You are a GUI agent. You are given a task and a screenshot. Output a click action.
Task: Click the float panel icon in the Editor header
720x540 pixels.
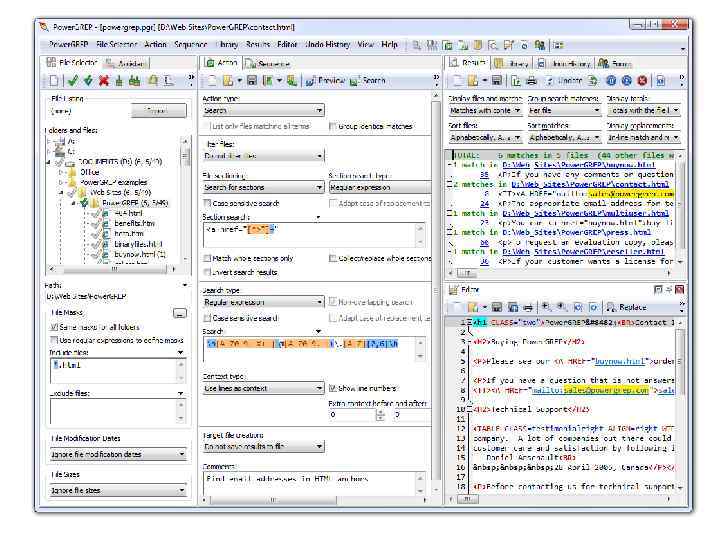658,289
